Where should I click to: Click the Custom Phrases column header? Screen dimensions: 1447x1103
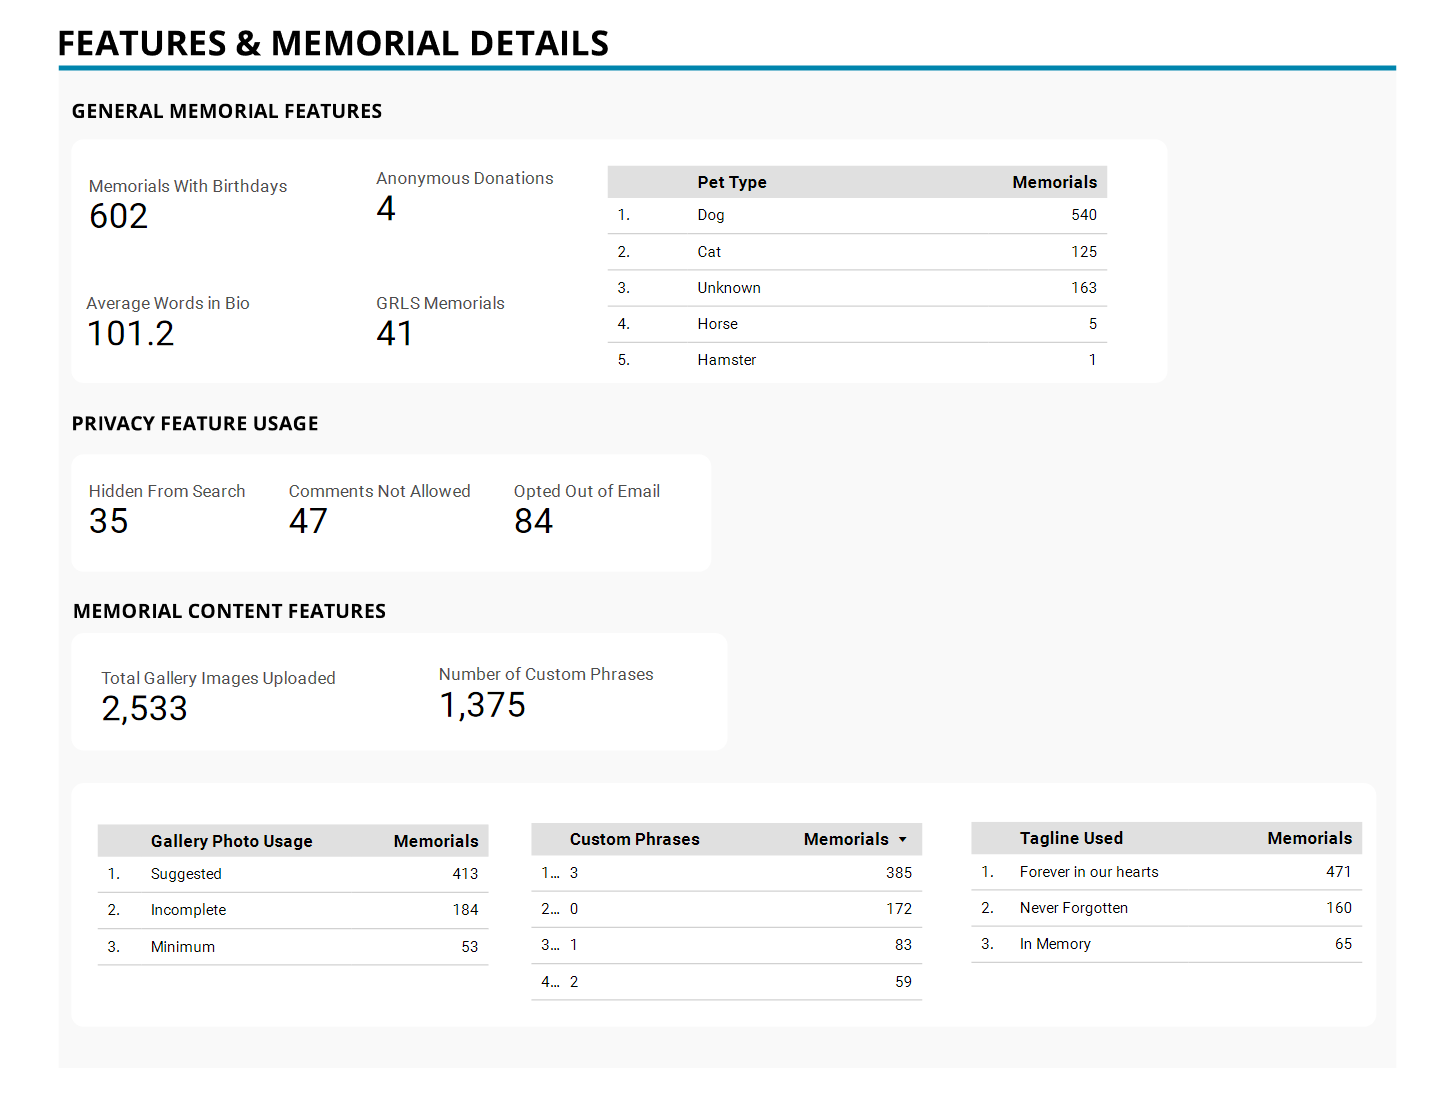coord(634,839)
